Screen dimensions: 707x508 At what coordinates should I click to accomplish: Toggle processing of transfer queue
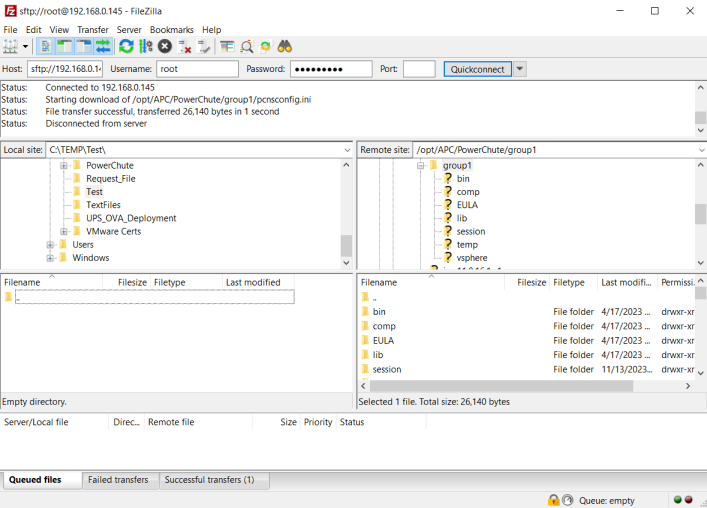[x=146, y=46]
